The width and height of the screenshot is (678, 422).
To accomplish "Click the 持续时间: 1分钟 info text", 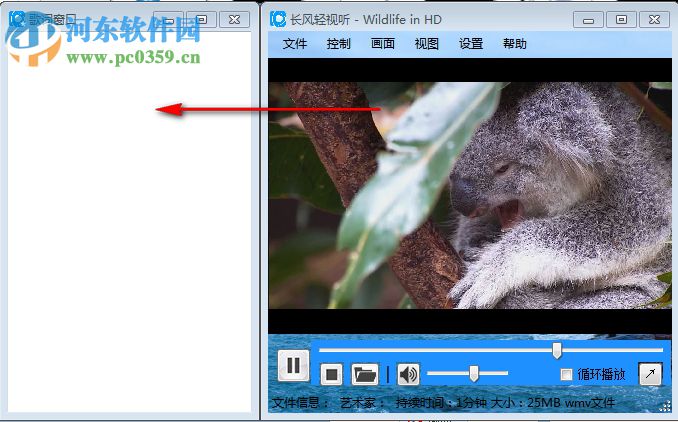I will [441, 403].
